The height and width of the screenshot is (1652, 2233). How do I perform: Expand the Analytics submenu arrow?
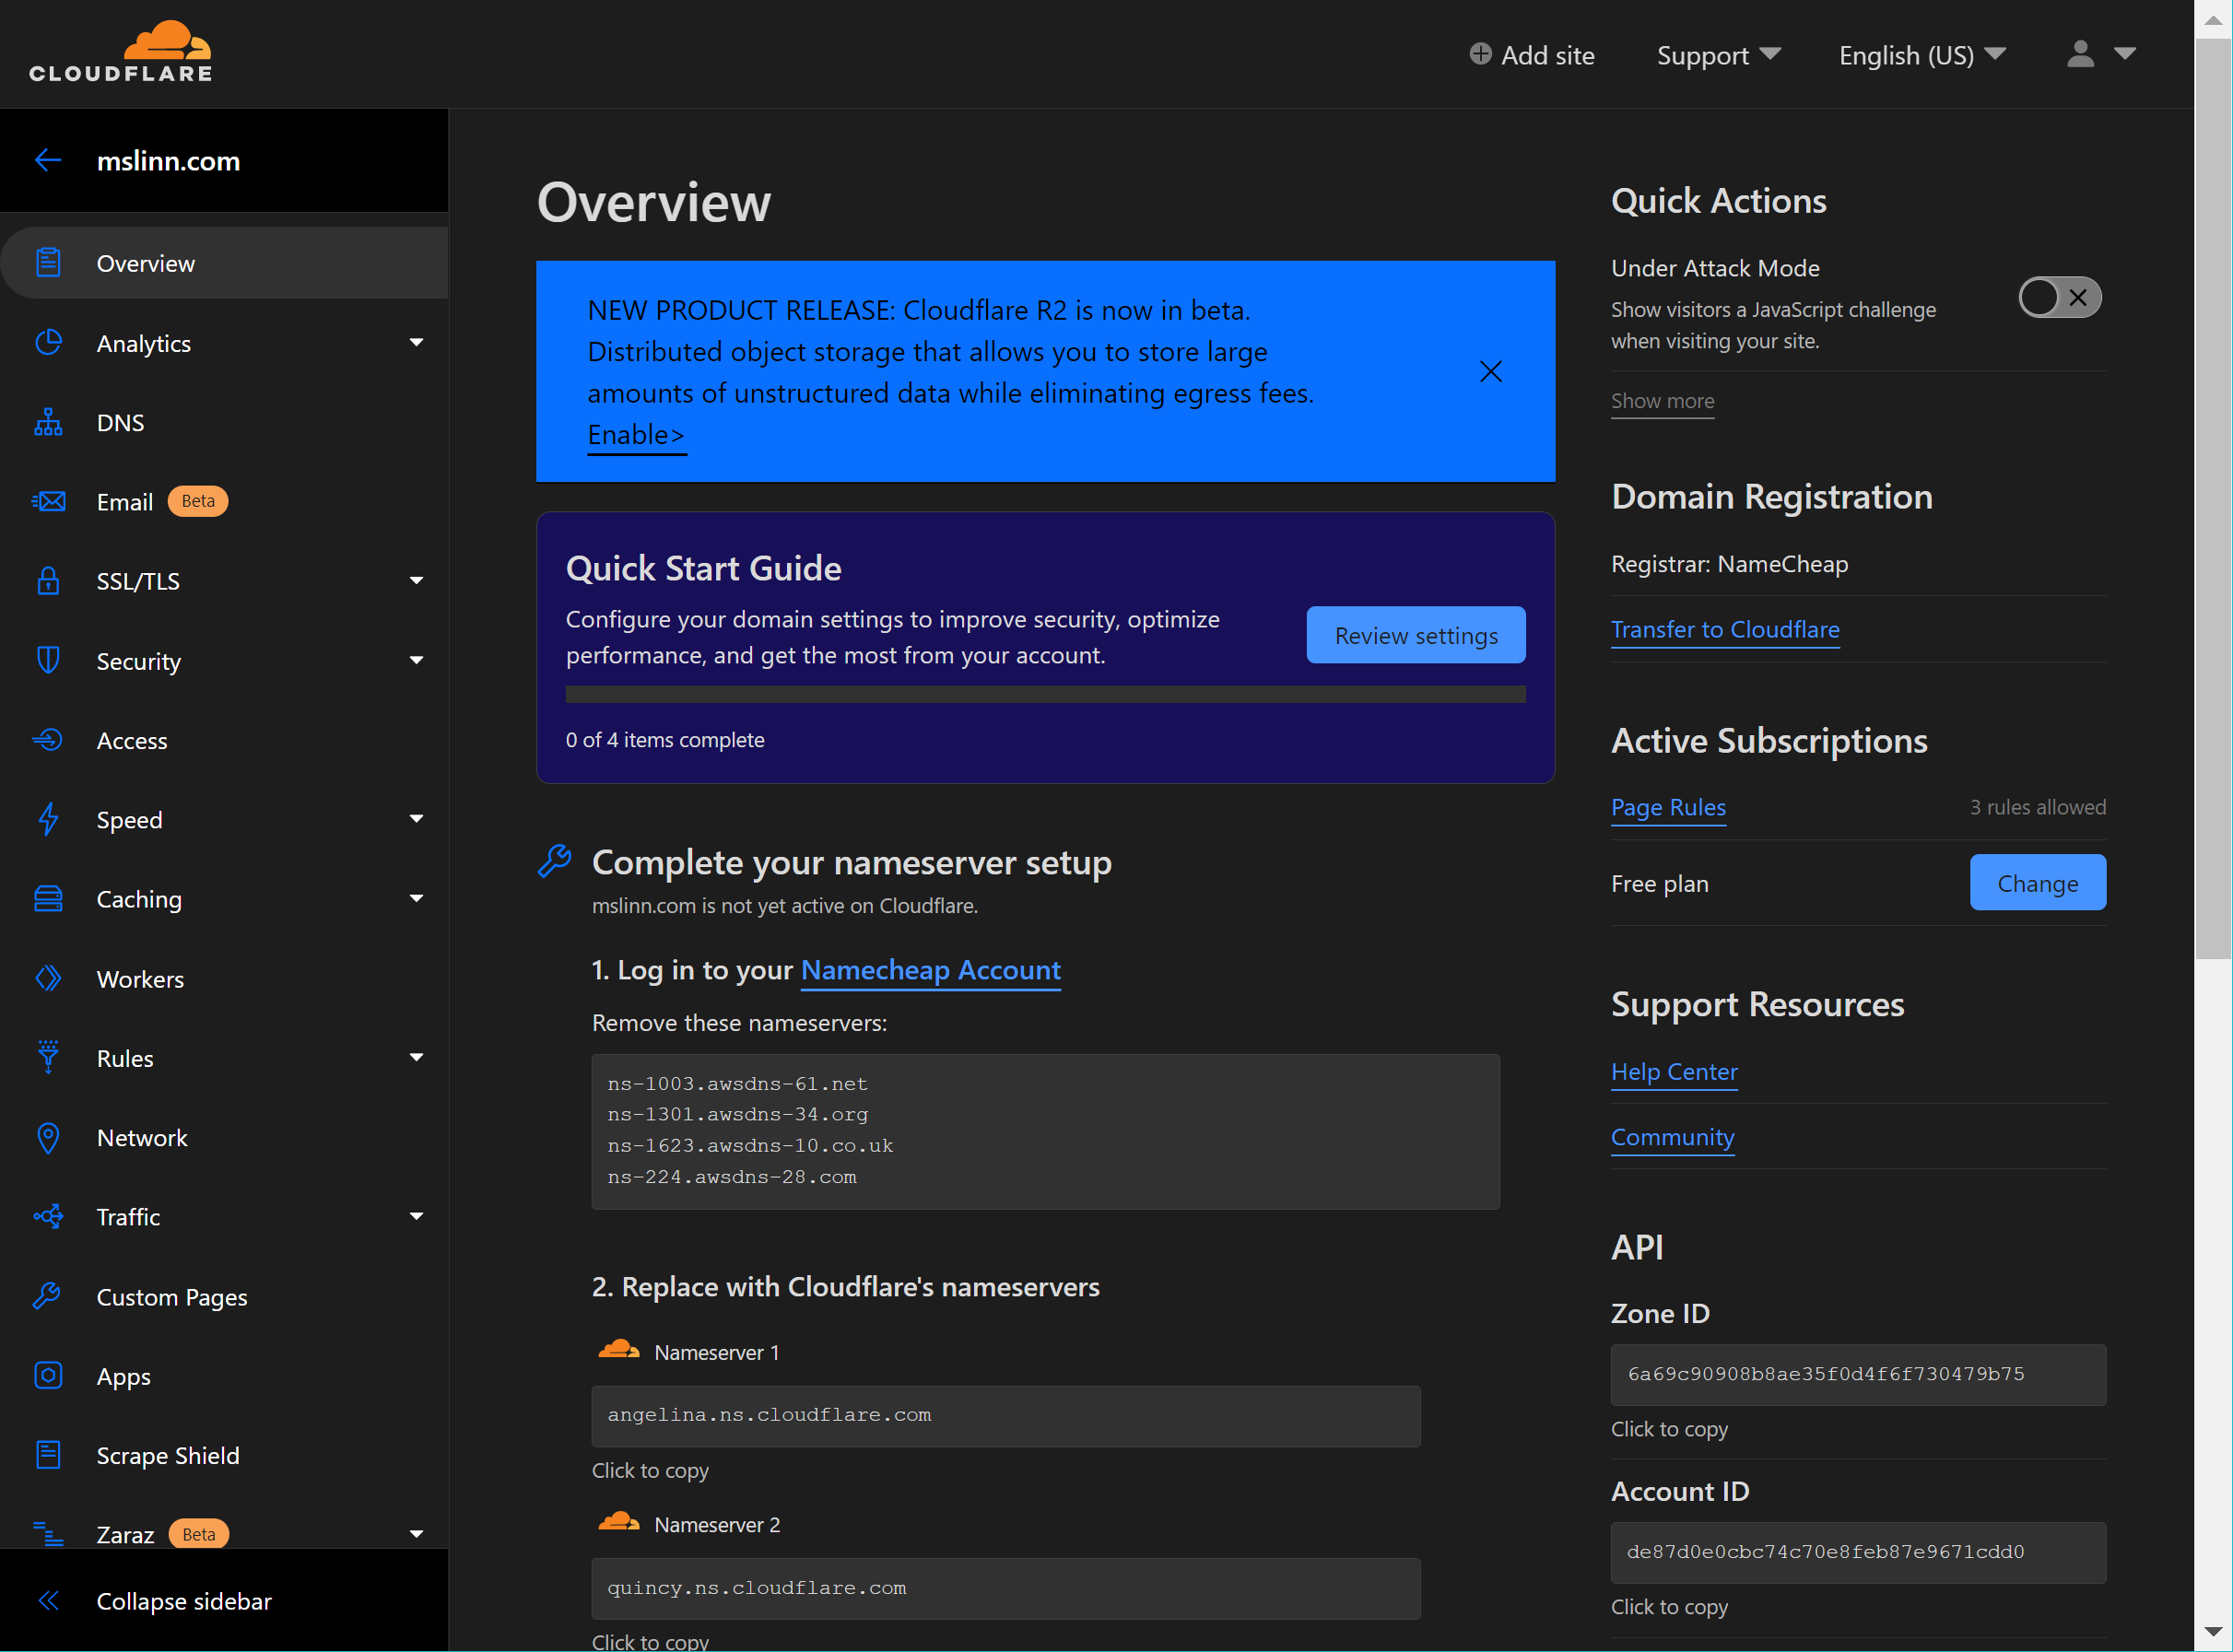click(416, 343)
